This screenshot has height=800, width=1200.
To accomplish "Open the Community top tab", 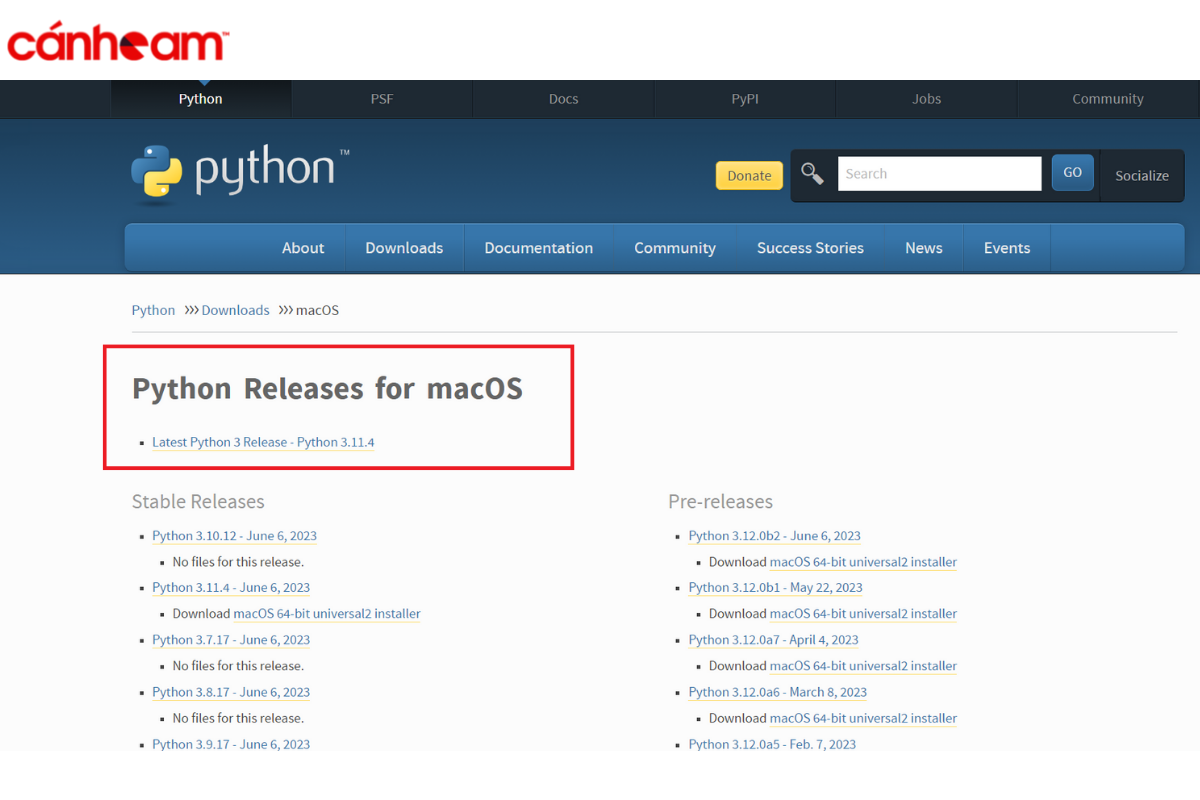I will (x=1108, y=99).
